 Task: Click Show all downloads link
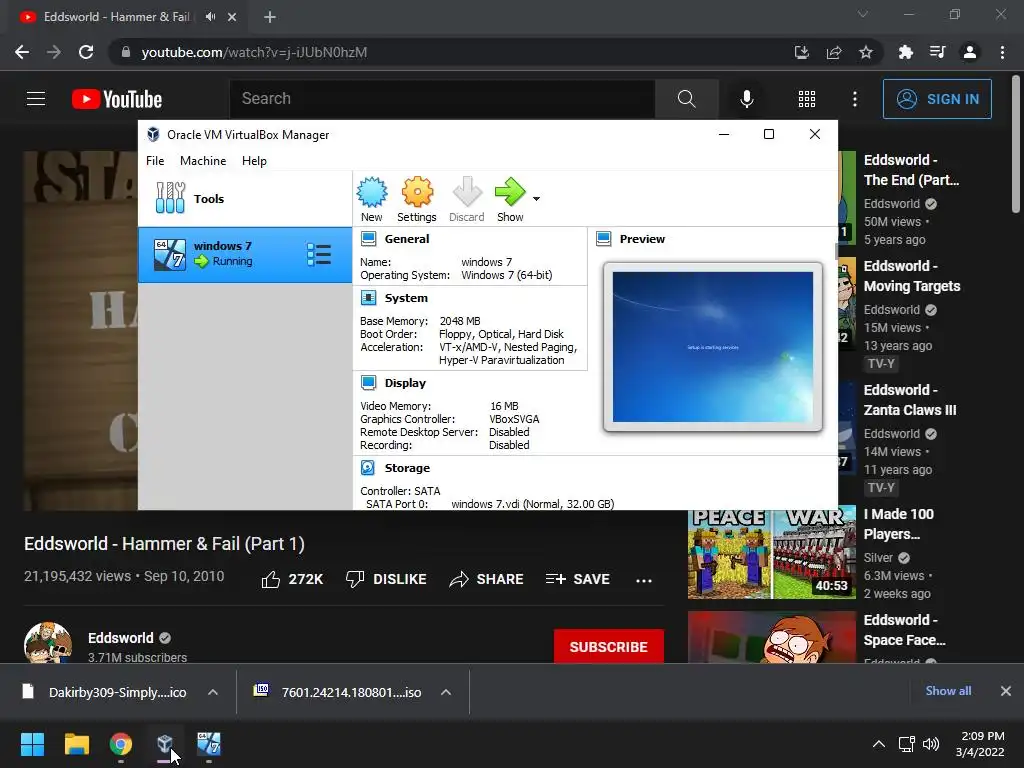948,691
